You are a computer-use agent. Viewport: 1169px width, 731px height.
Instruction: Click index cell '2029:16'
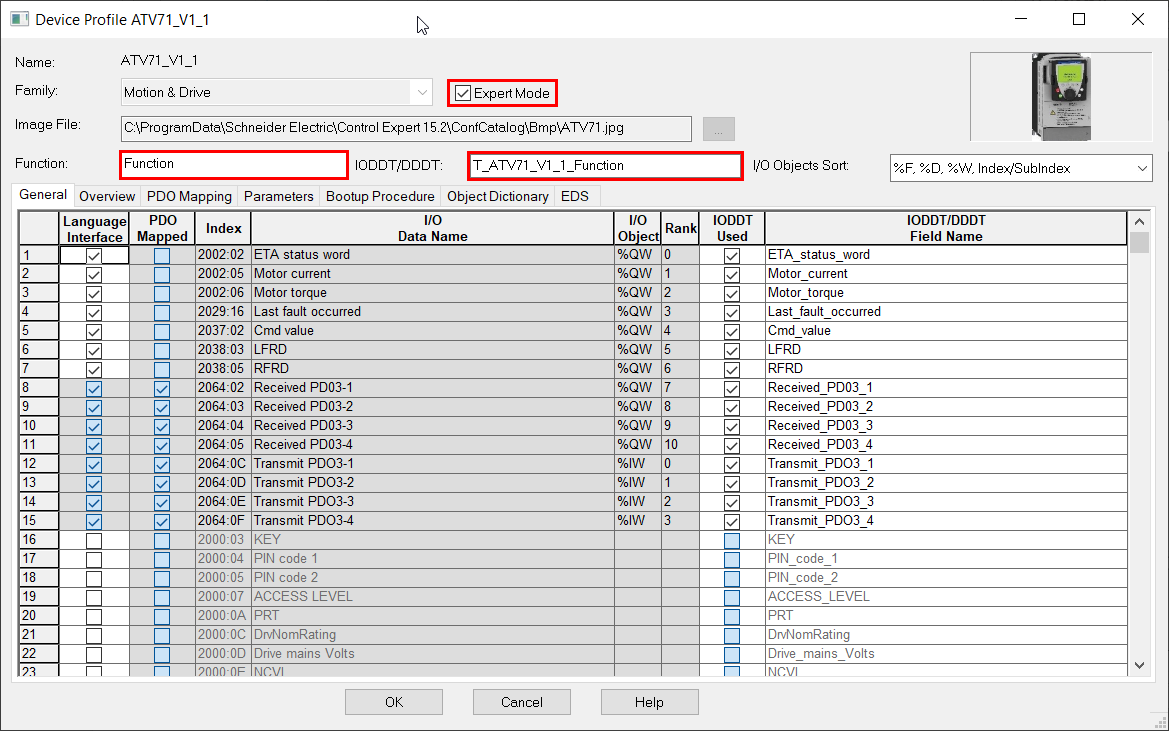(223, 311)
